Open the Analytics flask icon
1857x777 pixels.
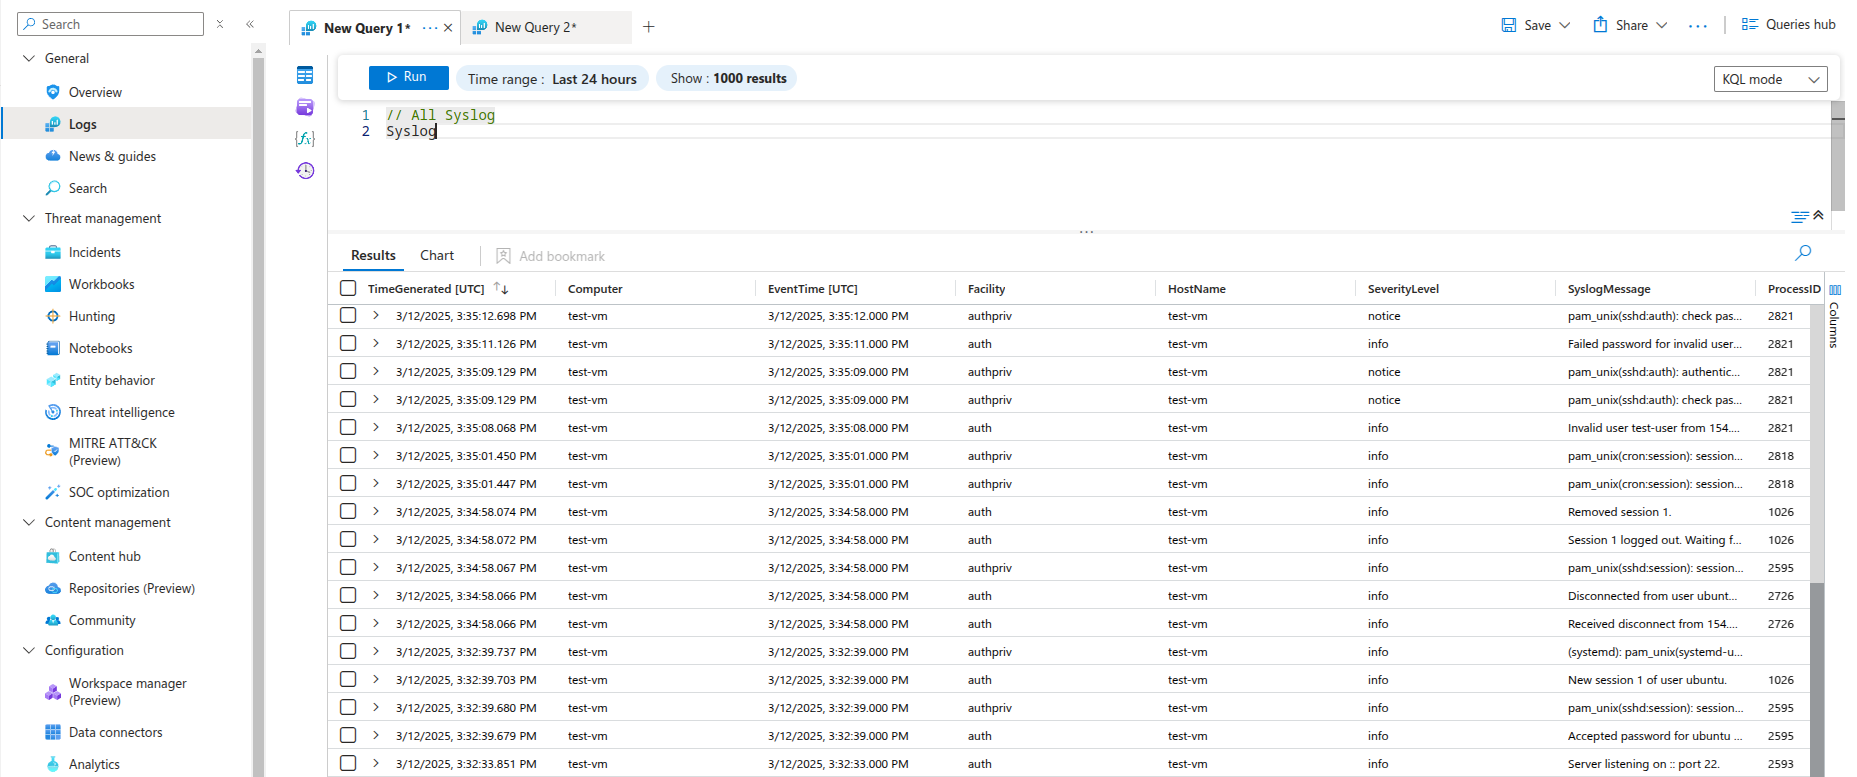point(53,764)
